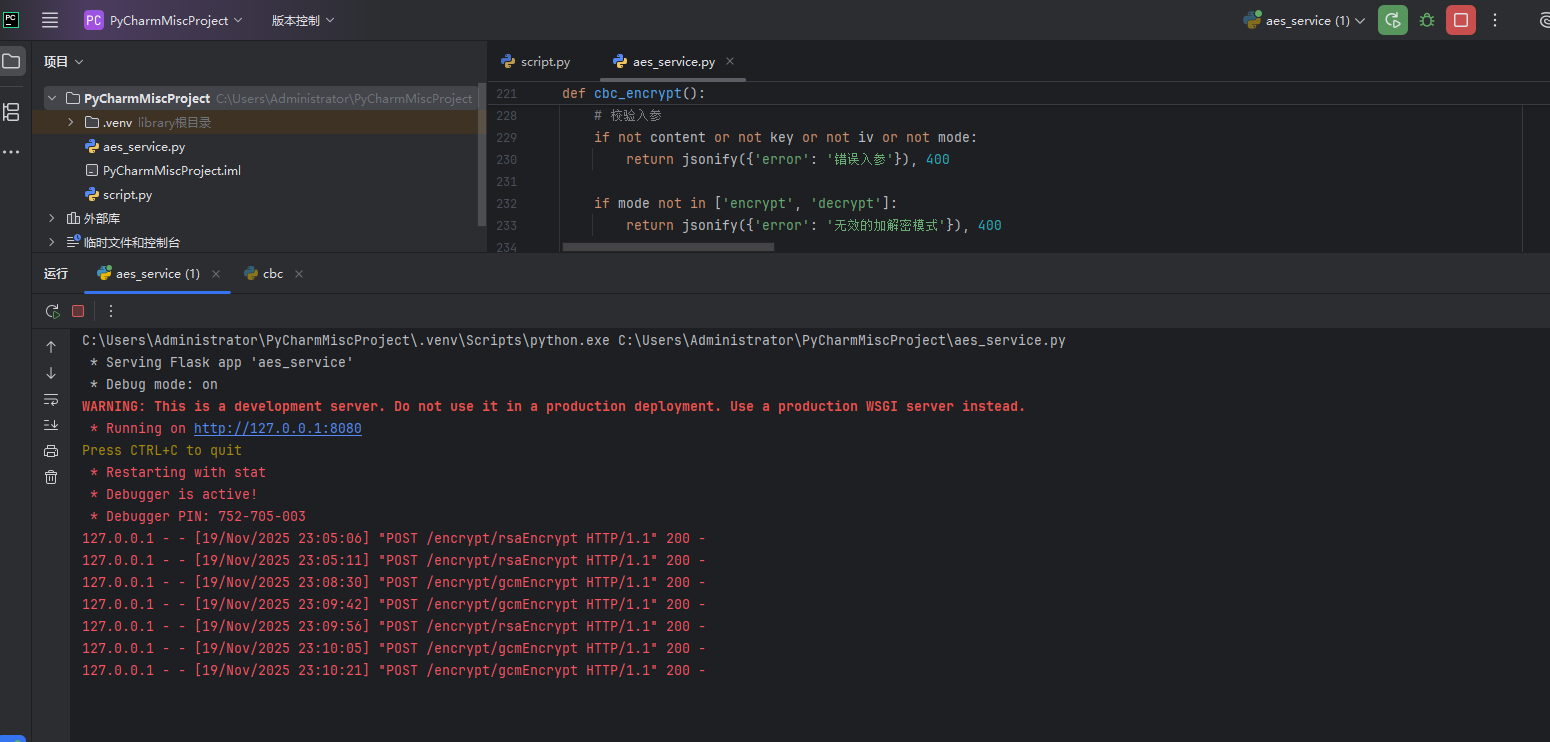Viewport: 1550px width, 742px height.
Task: Close the aes_service.py editor tab
Action: pos(730,61)
